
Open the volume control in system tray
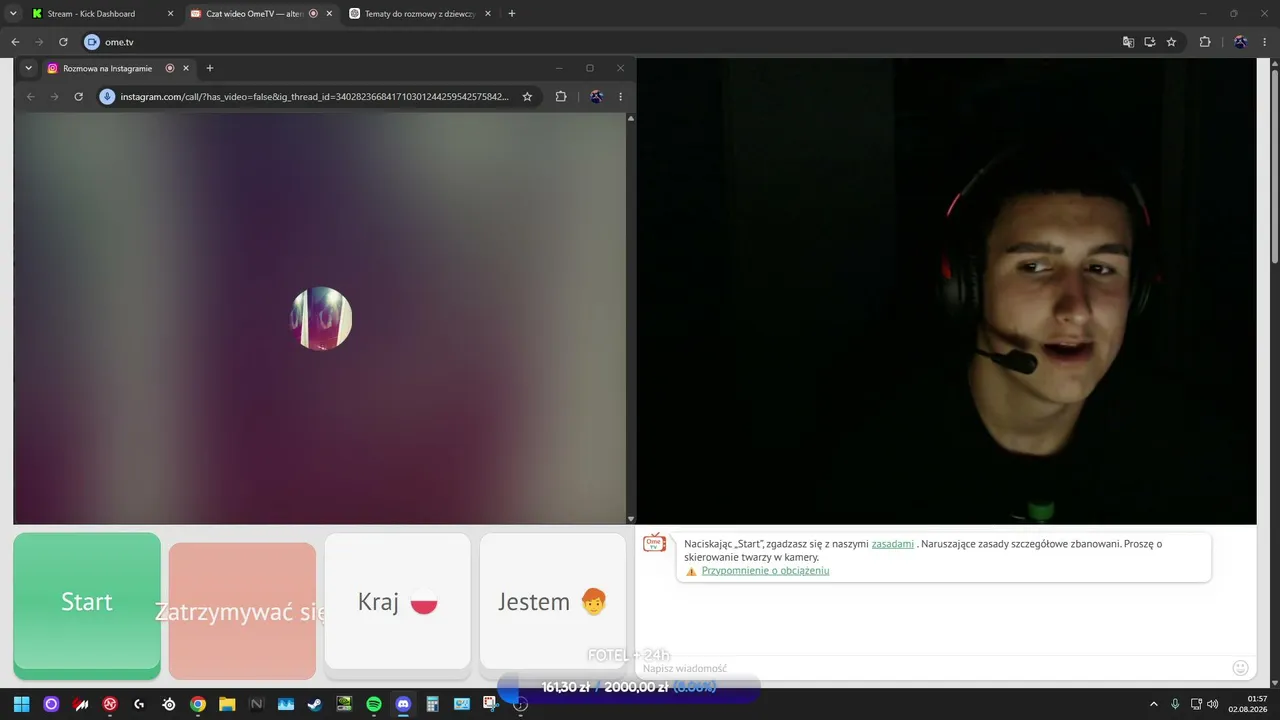pos(1213,704)
